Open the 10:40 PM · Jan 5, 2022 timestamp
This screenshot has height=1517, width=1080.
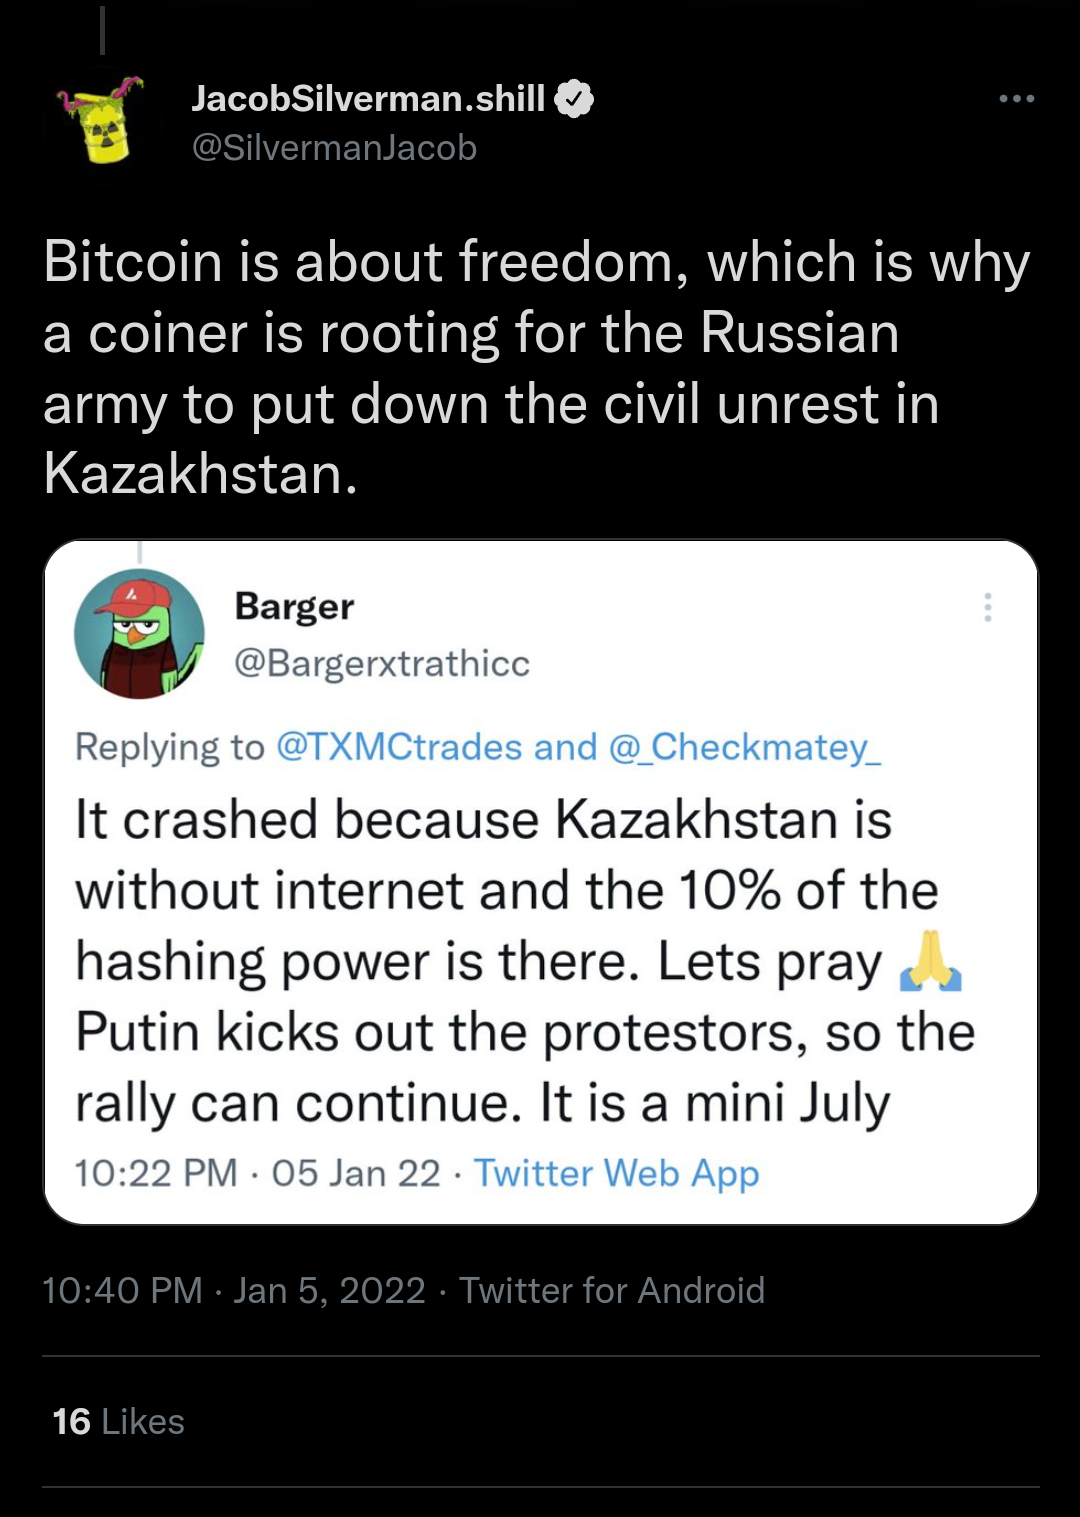coord(234,1290)
